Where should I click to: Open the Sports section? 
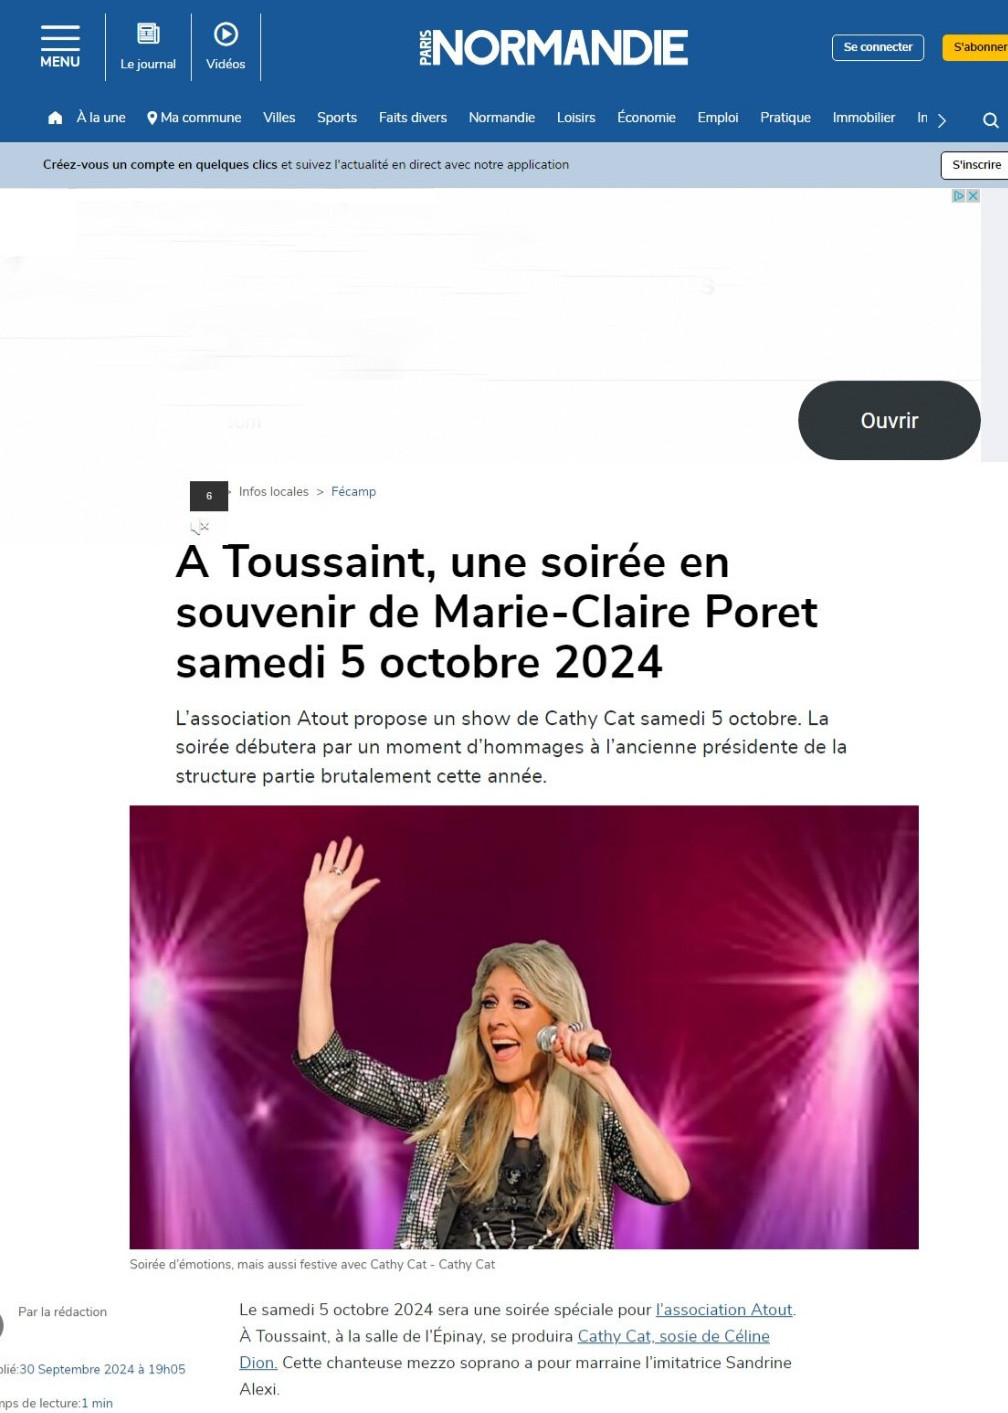337,117
